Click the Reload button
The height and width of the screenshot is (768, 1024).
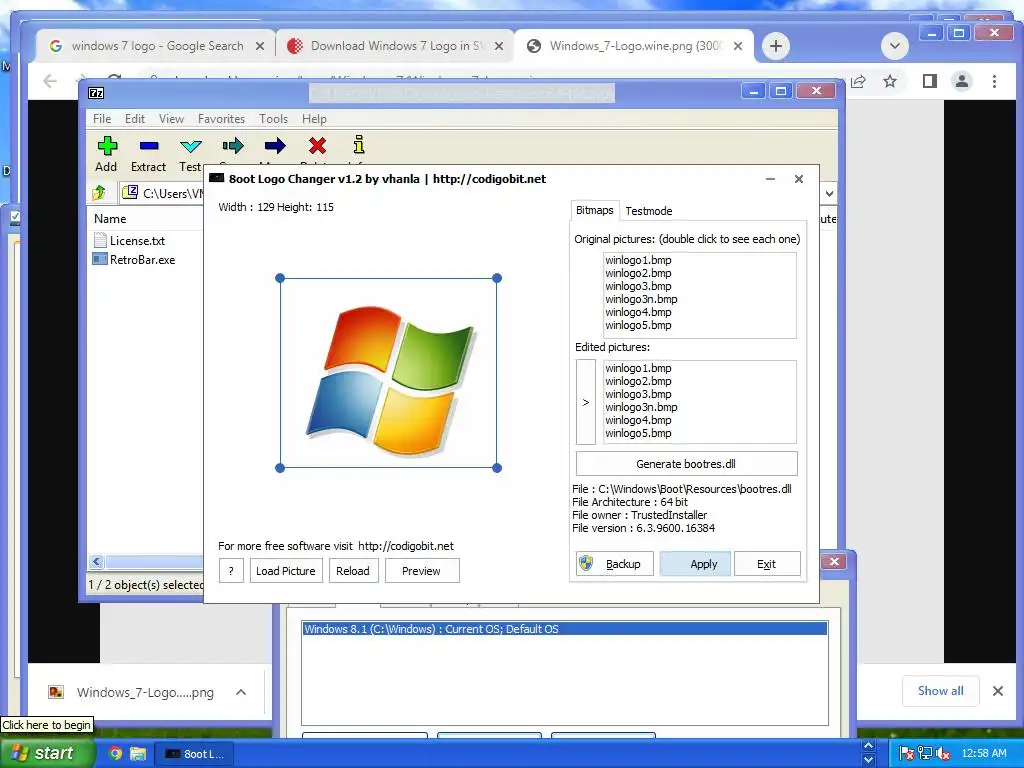[x=353, y=571]
